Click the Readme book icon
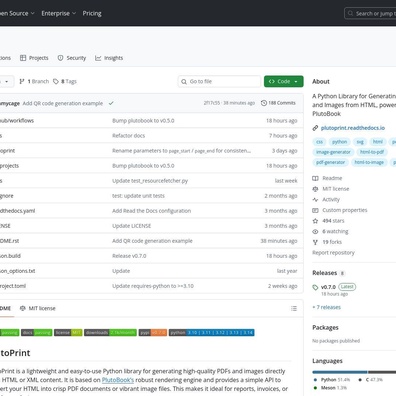 click(315, 178)
